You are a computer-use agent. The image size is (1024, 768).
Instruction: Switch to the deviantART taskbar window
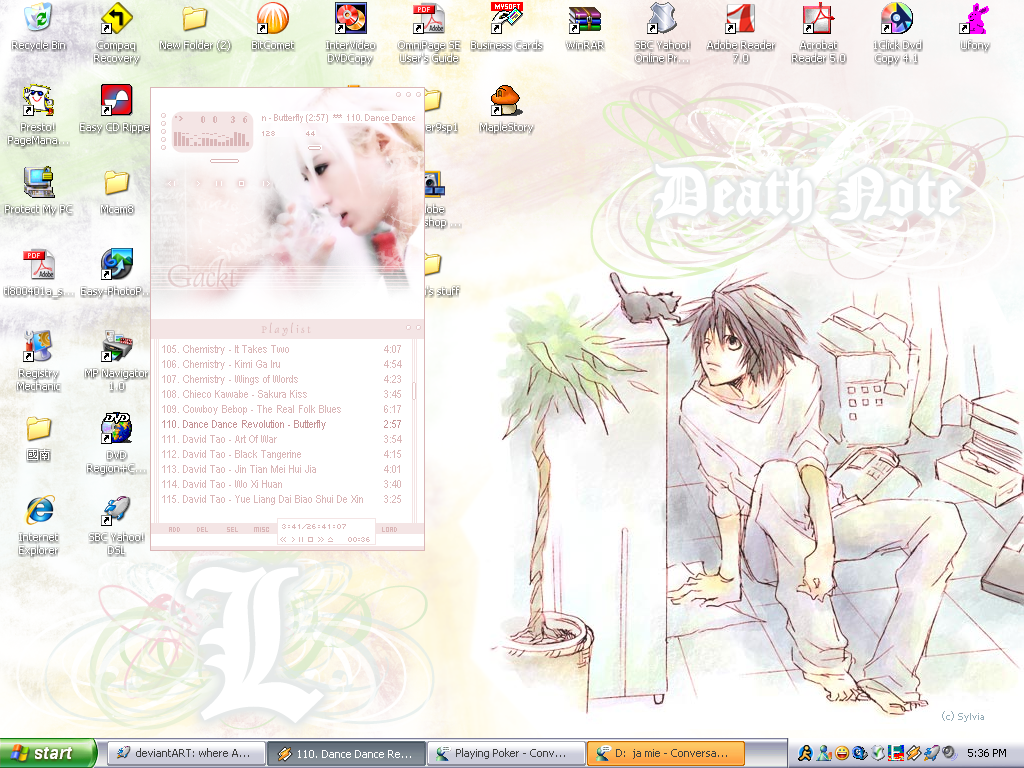tap(186, 753)
